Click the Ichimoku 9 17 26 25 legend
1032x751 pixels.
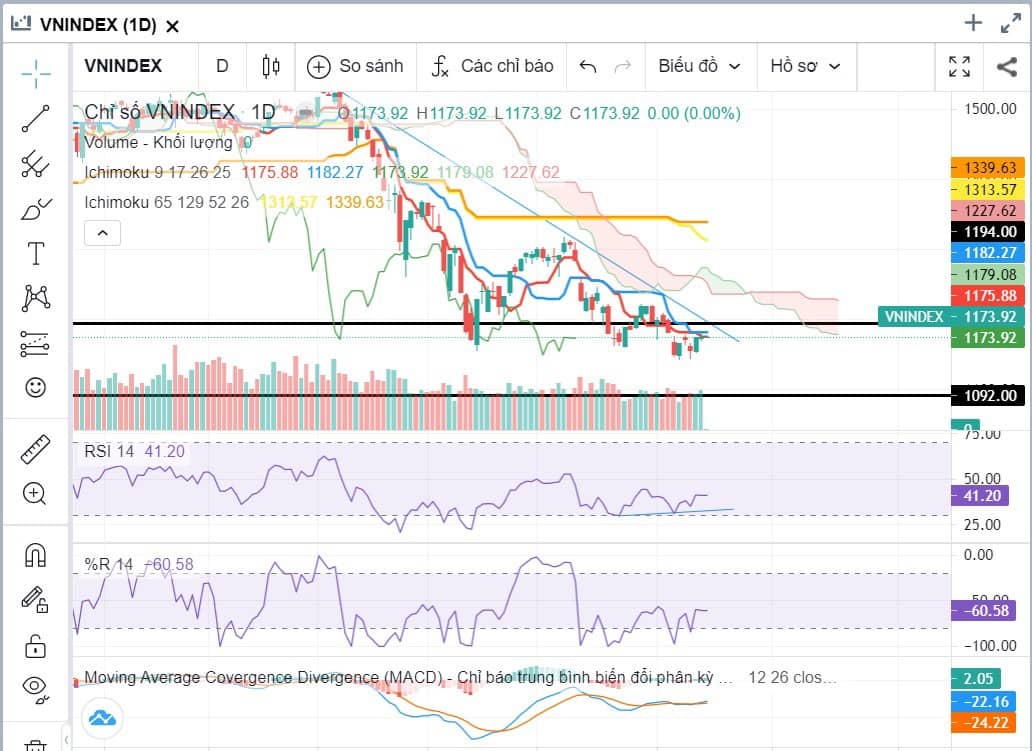coord(157,172)
